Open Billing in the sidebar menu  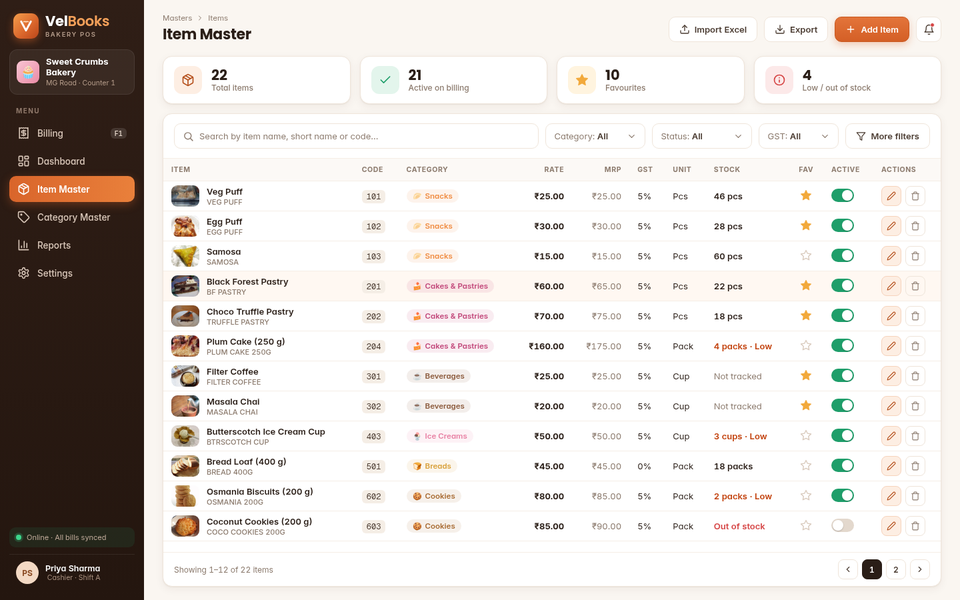[x=72, y=133]
